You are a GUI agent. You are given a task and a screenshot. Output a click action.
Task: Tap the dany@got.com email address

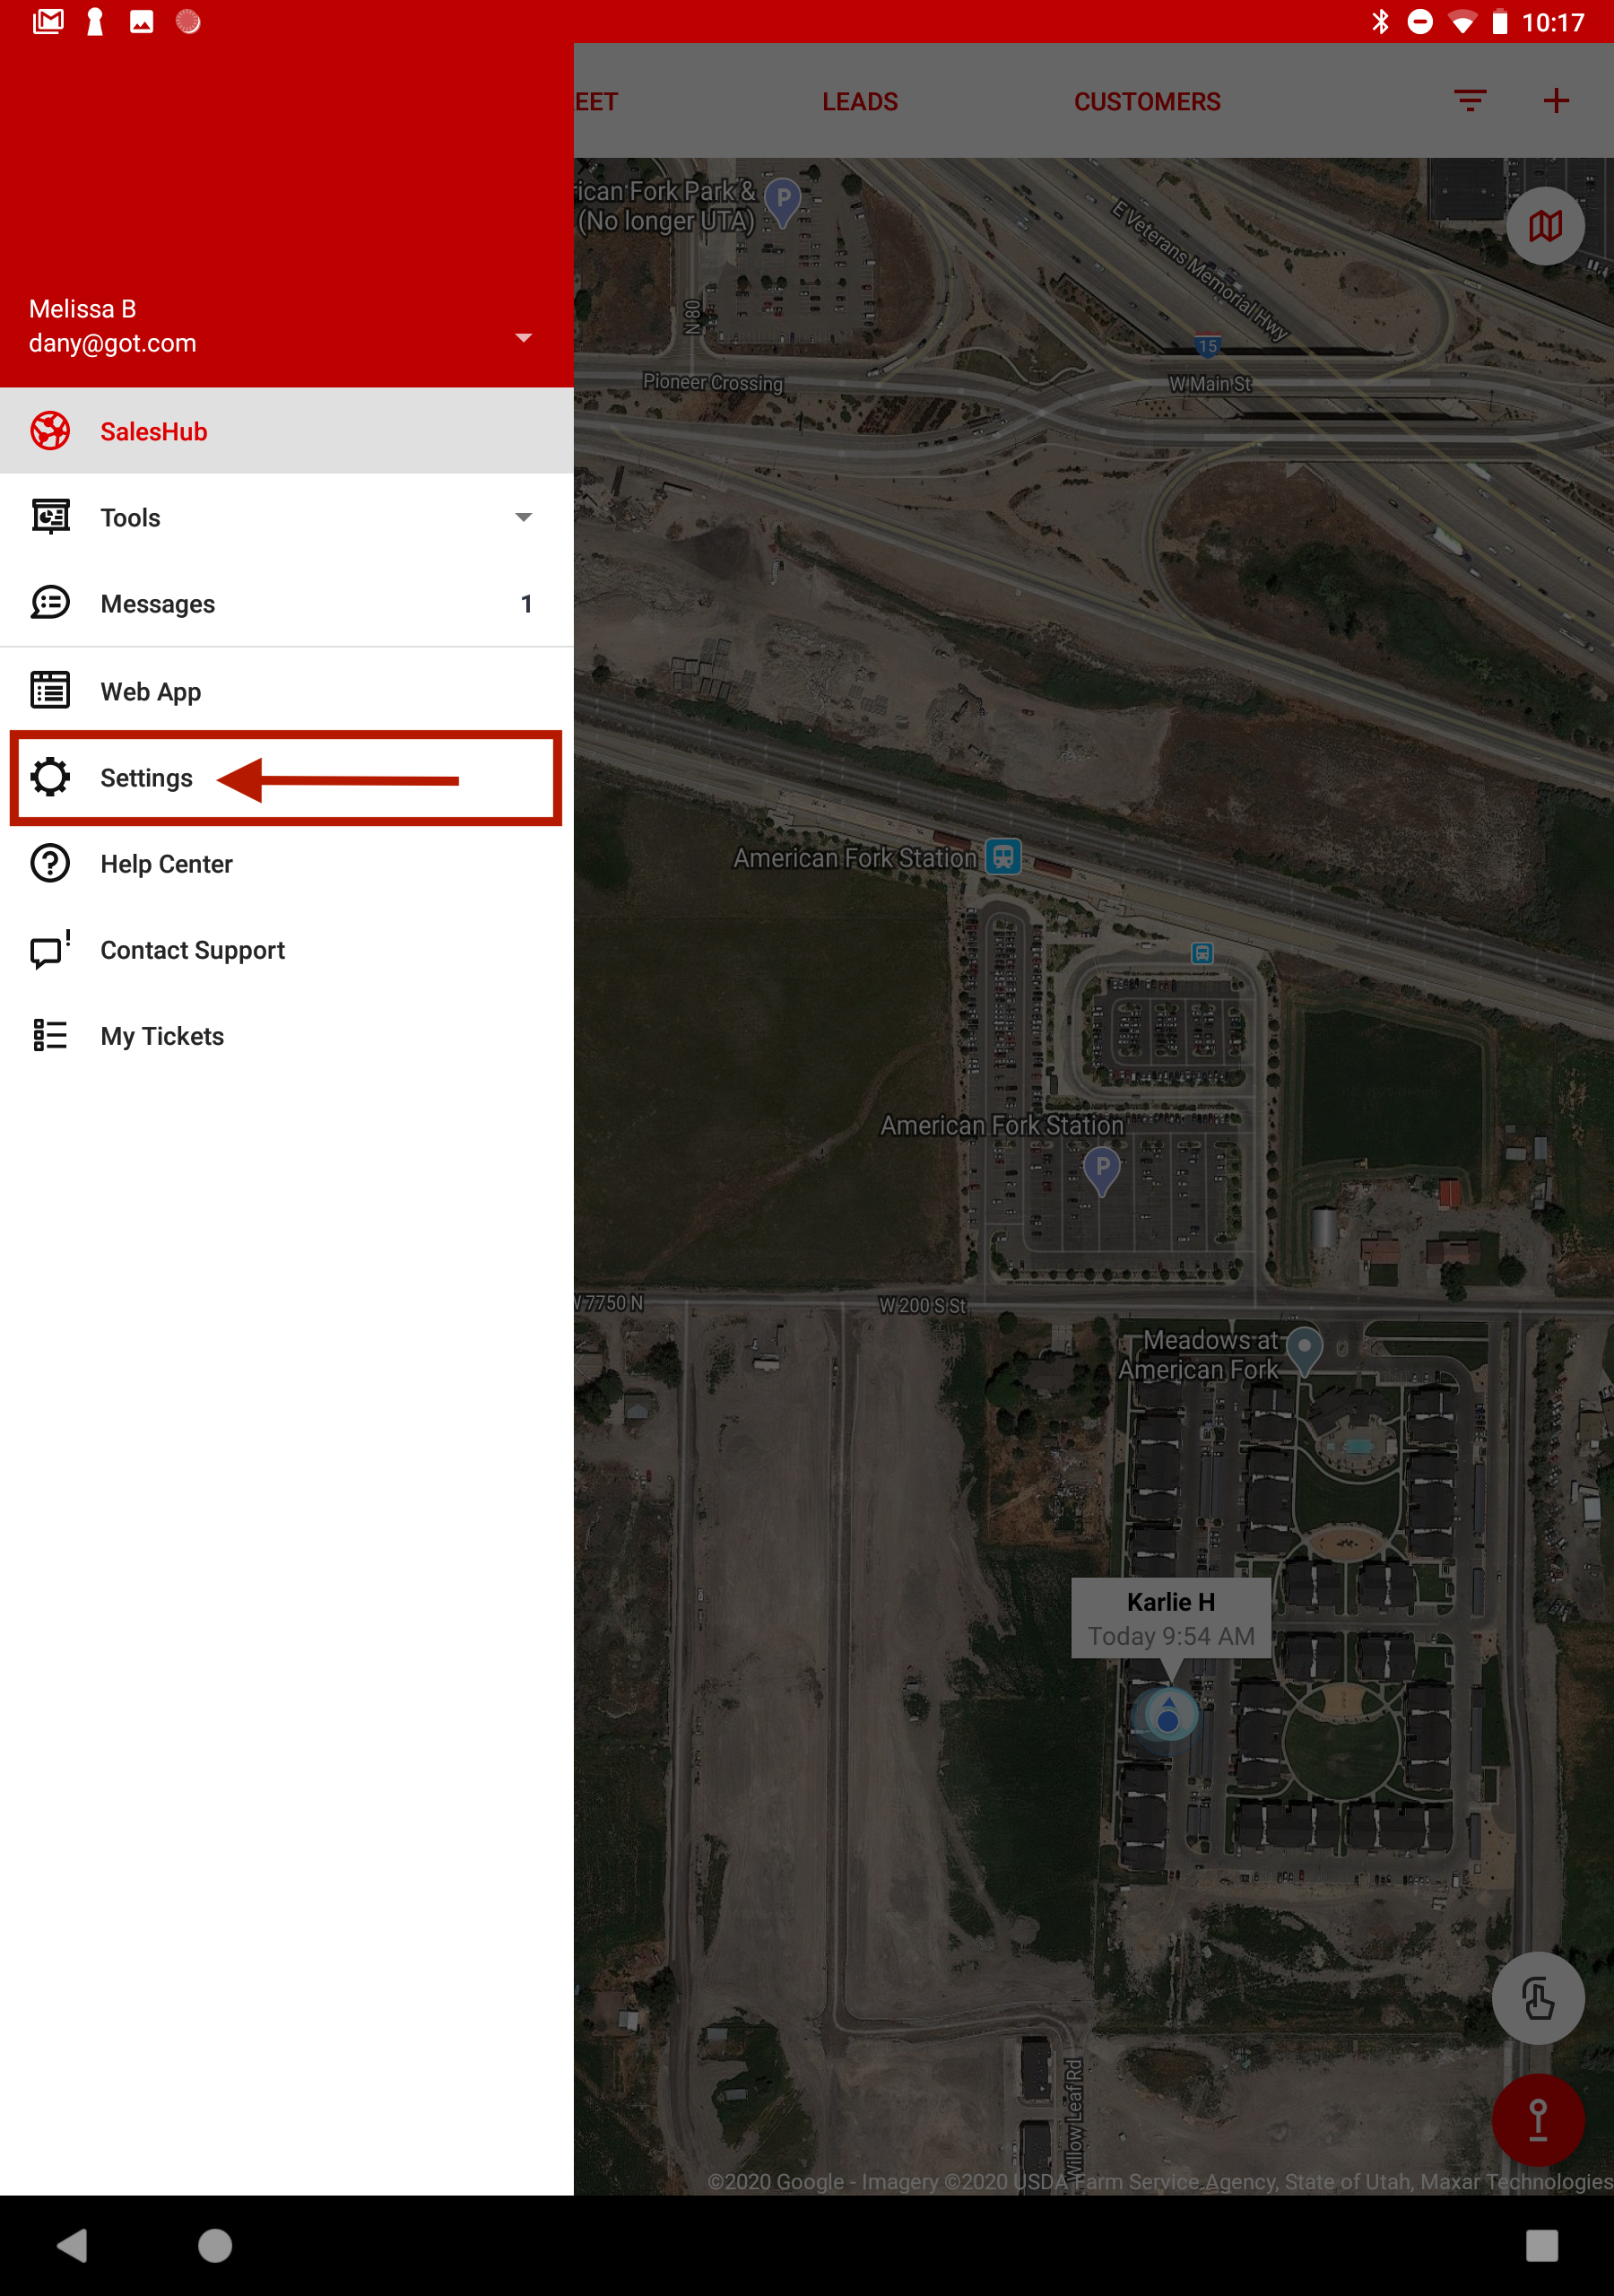(112, 343)
